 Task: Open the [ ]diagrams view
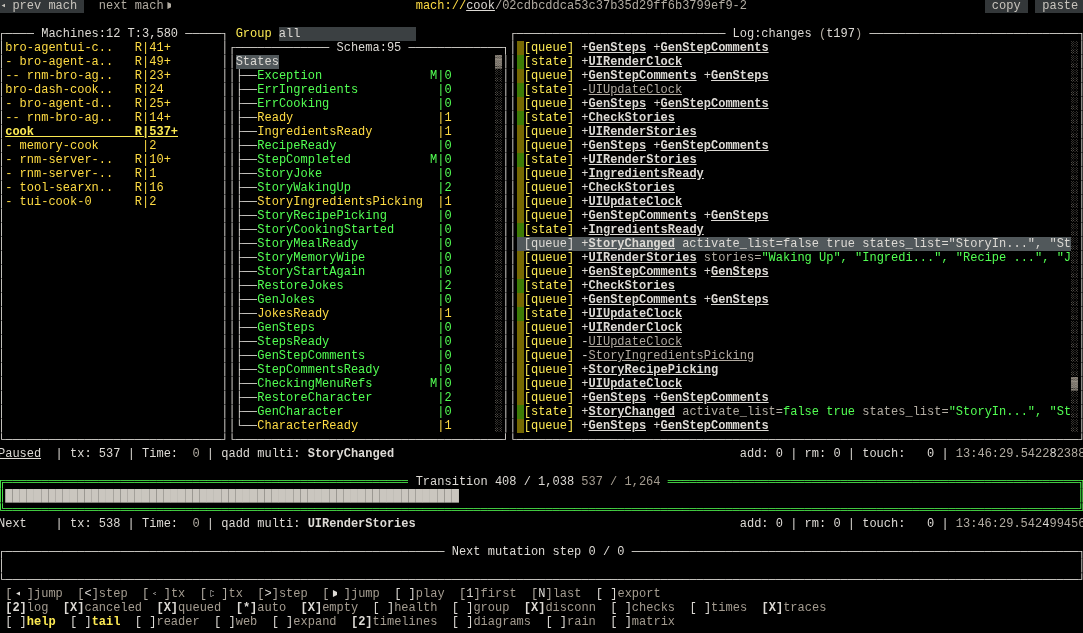pyautogui.click(x=492, y=620)
